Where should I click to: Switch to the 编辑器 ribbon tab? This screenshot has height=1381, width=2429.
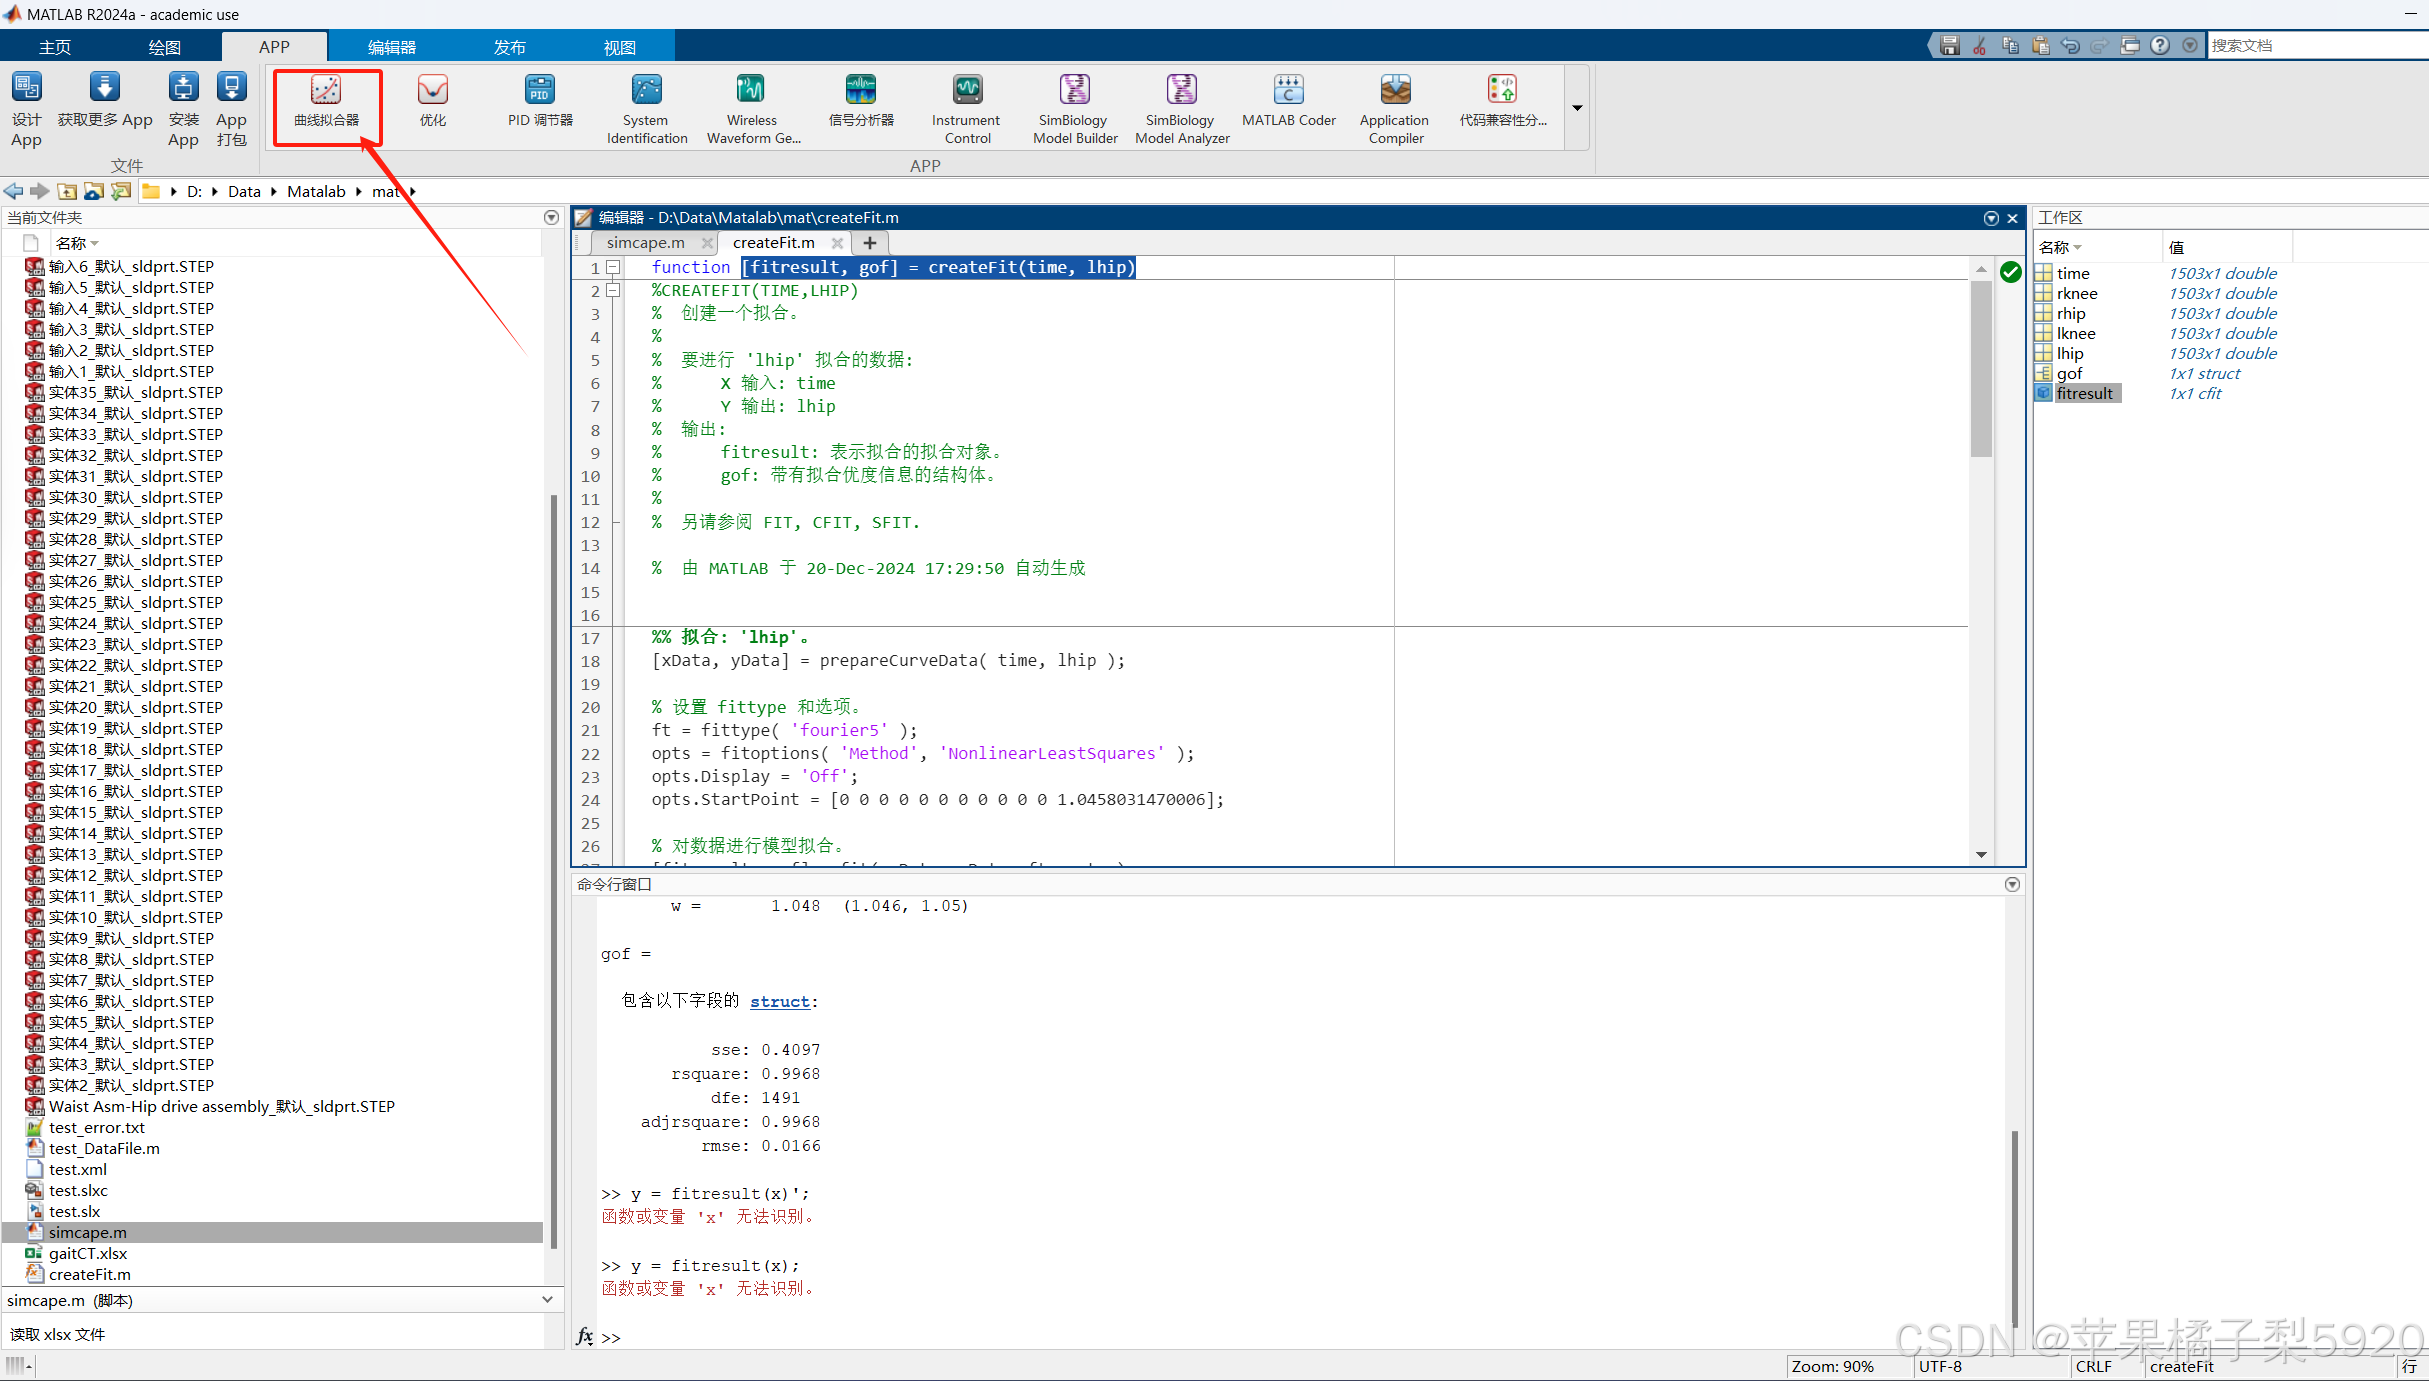pyautogui.click(x=392, y=47)
